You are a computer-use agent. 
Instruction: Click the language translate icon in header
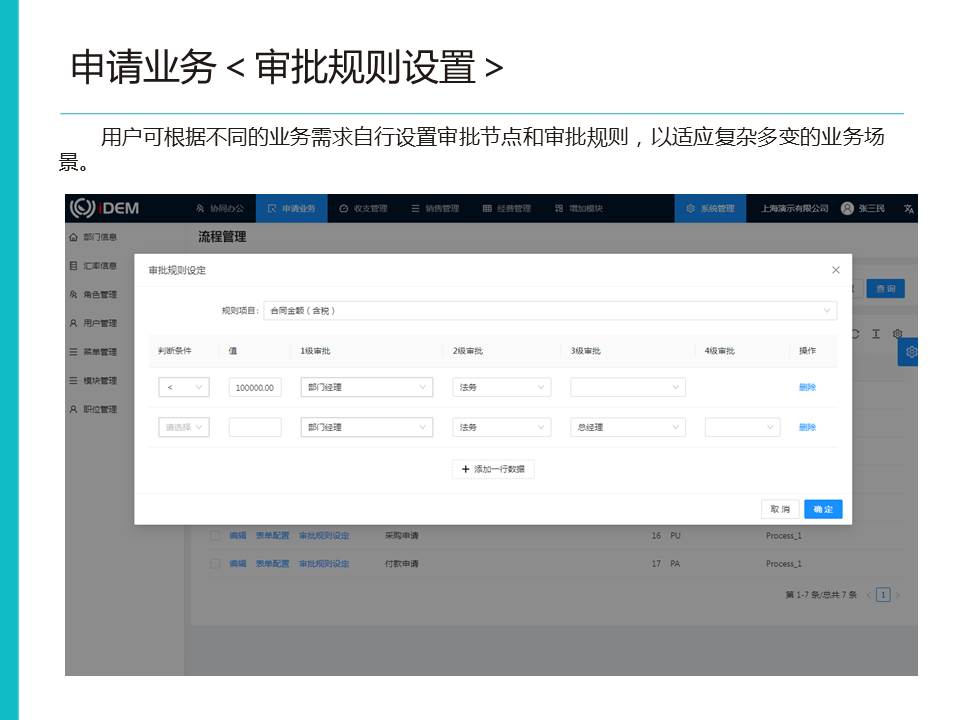908,209
